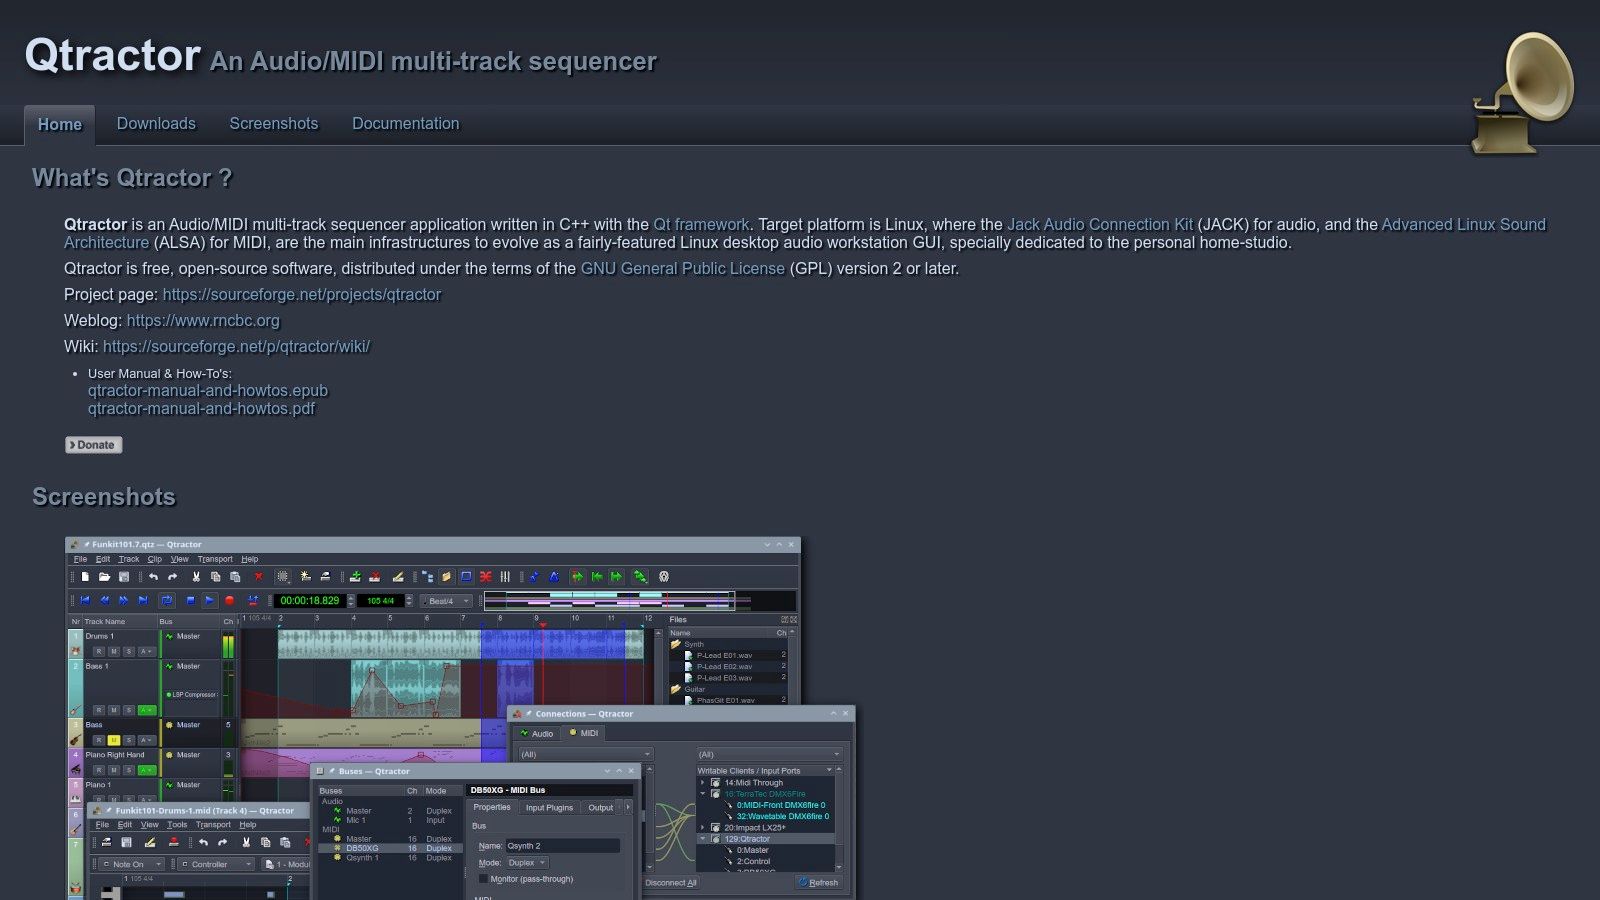
Task: Open the Transport menu in Qtractor
Action: [x=216, y=559]
